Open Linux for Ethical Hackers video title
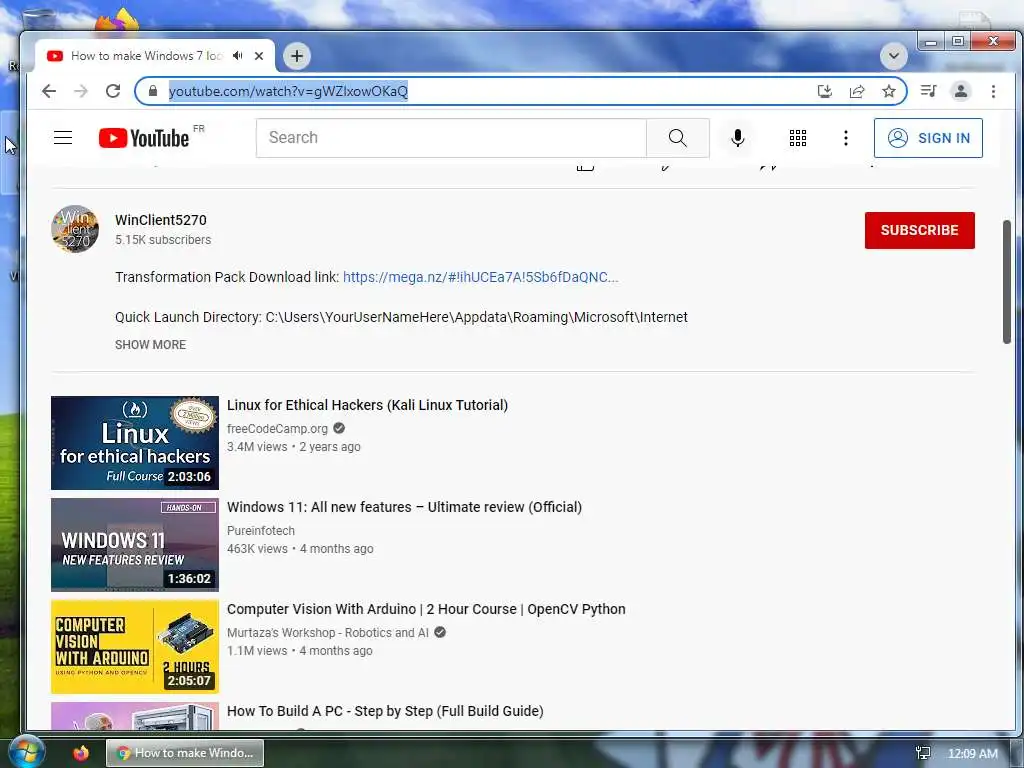This screenshot has height=768, width=1024. pyautogui.click(x=367, y=405)
